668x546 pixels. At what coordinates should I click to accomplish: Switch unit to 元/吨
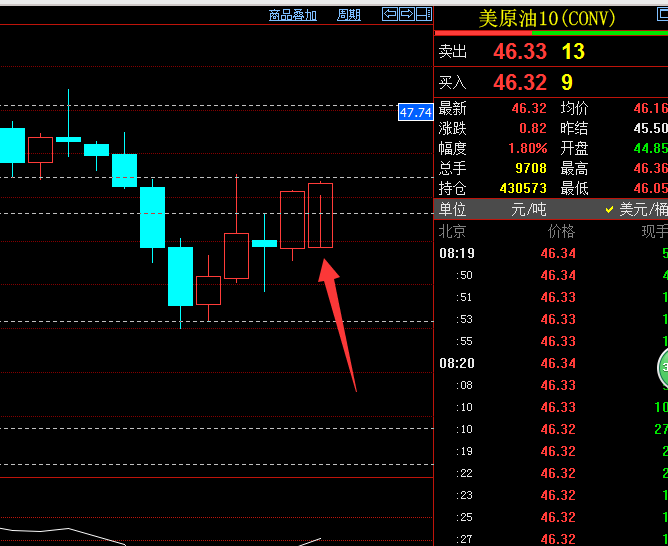tap(529, 209)
